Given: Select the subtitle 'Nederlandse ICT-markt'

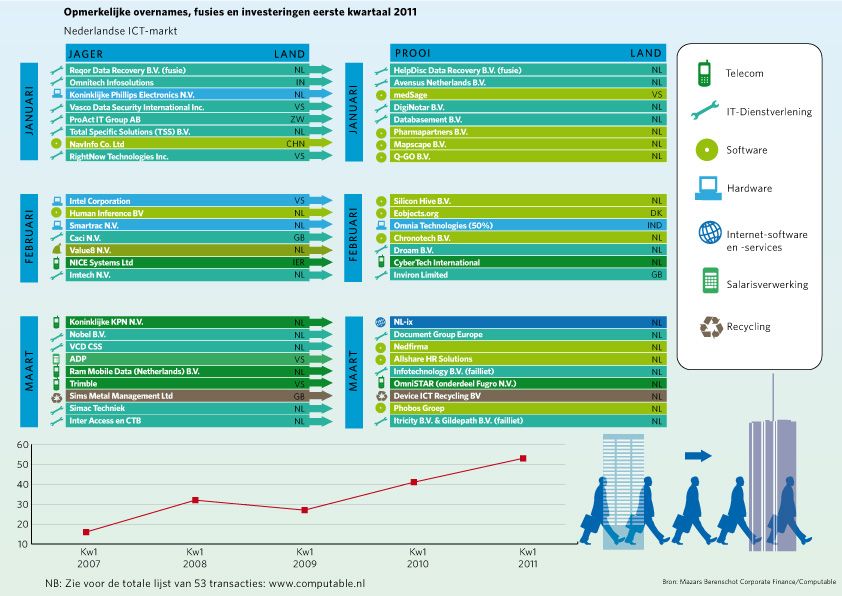Looking at the screenshot, I should click(120, 31).
